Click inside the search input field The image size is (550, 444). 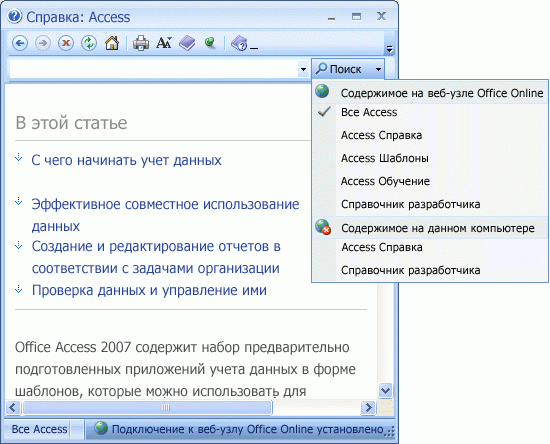tap(154, 69)
